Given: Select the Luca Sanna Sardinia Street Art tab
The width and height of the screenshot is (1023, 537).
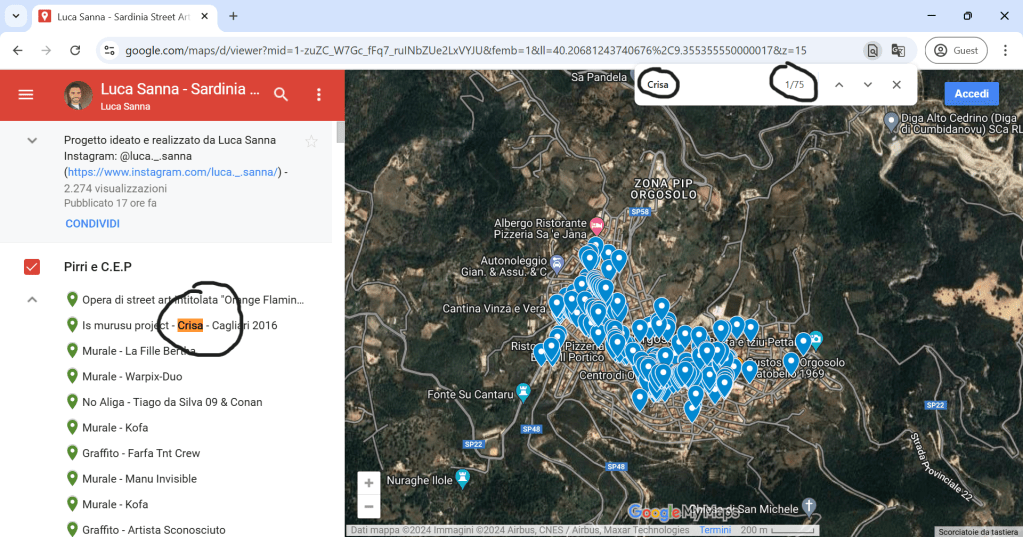Looking at the screenshot, I should pos(120,17).
